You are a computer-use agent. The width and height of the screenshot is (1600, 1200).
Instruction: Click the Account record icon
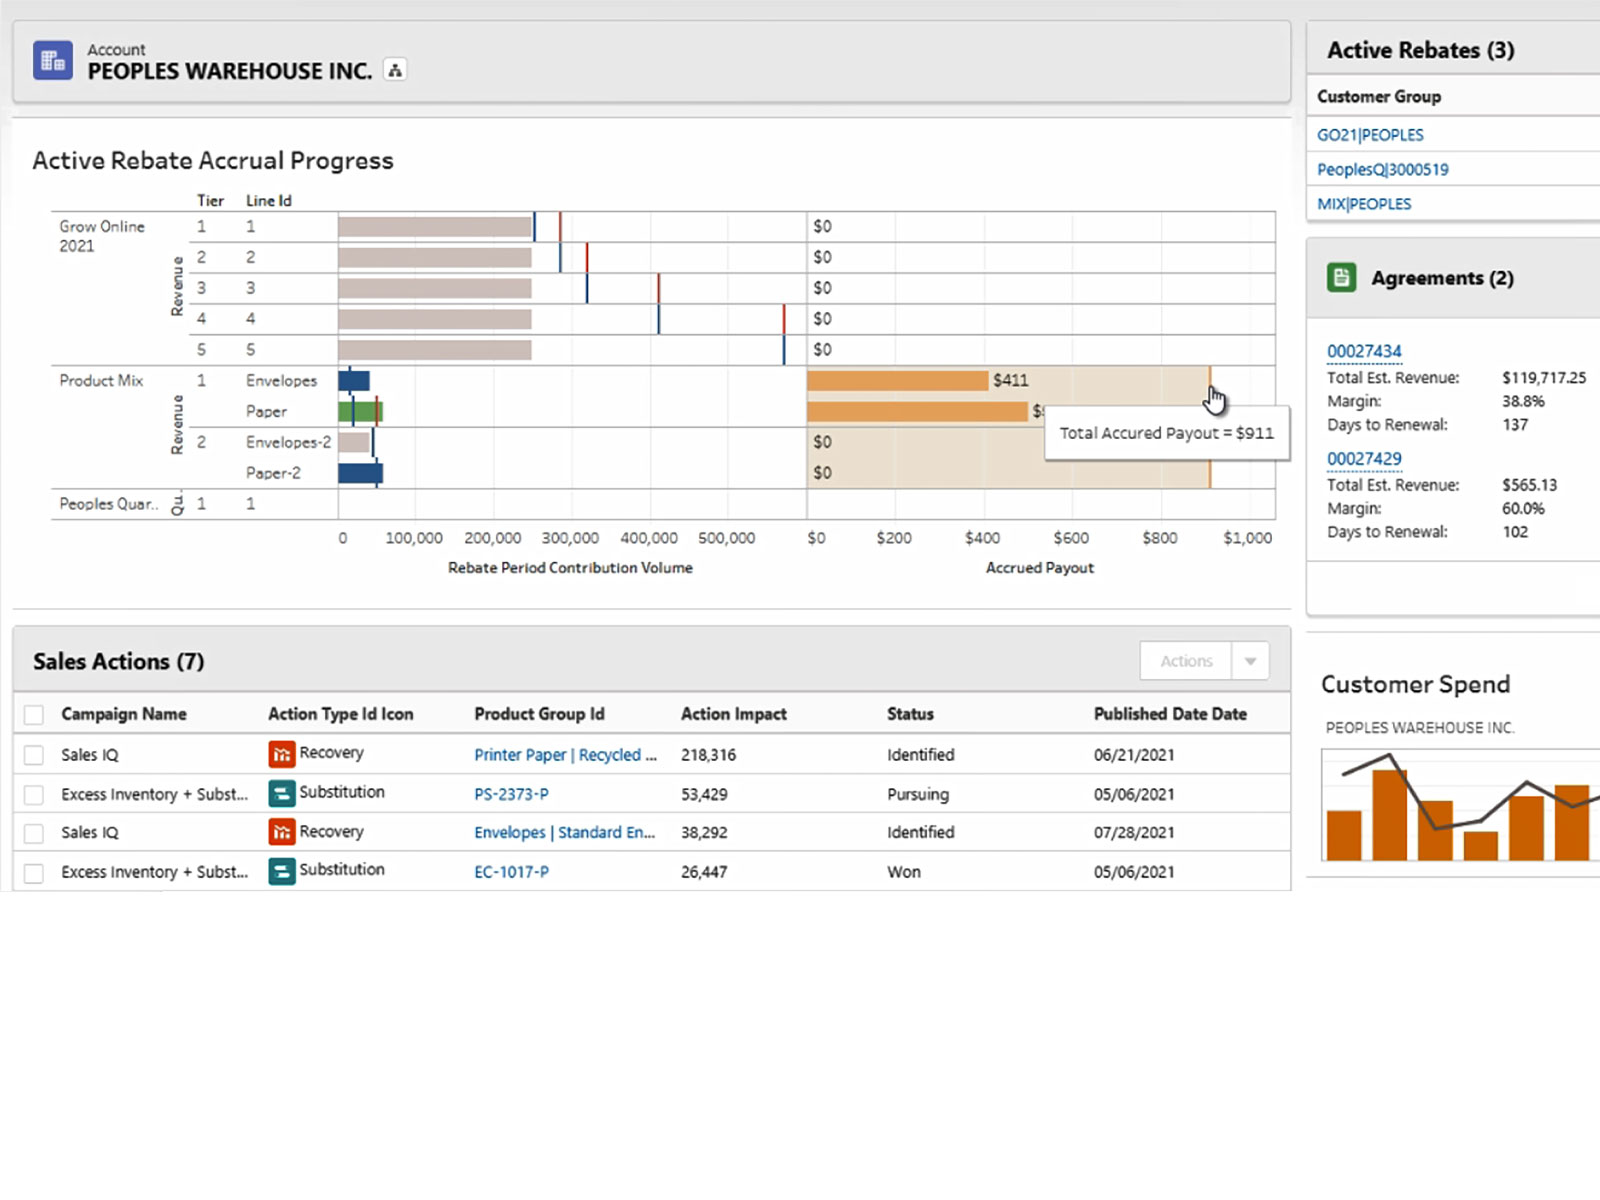pyautogui.click(x=52, y=60)
